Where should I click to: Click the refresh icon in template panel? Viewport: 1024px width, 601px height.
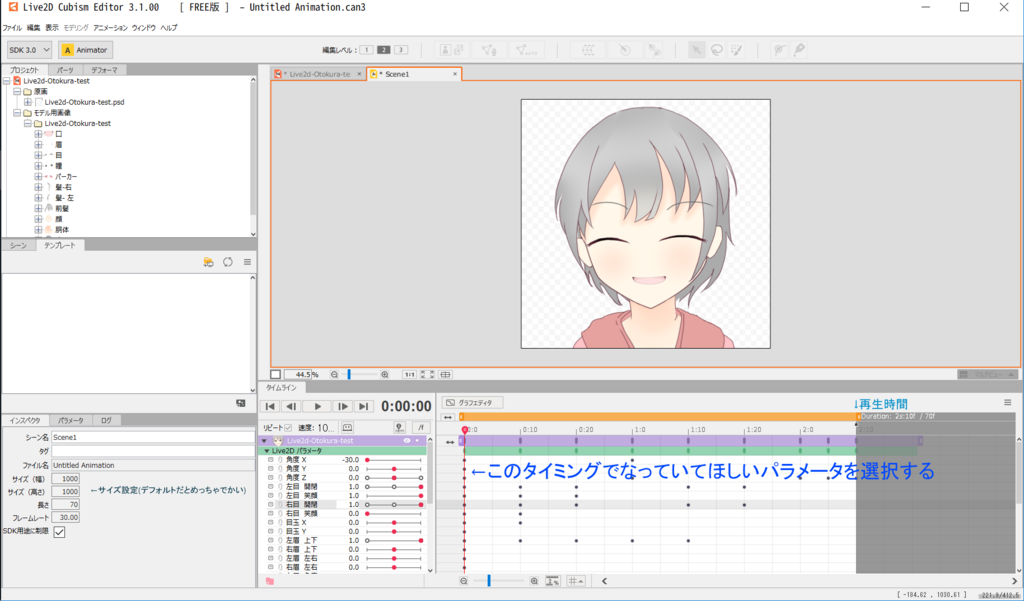coord(228,262)
